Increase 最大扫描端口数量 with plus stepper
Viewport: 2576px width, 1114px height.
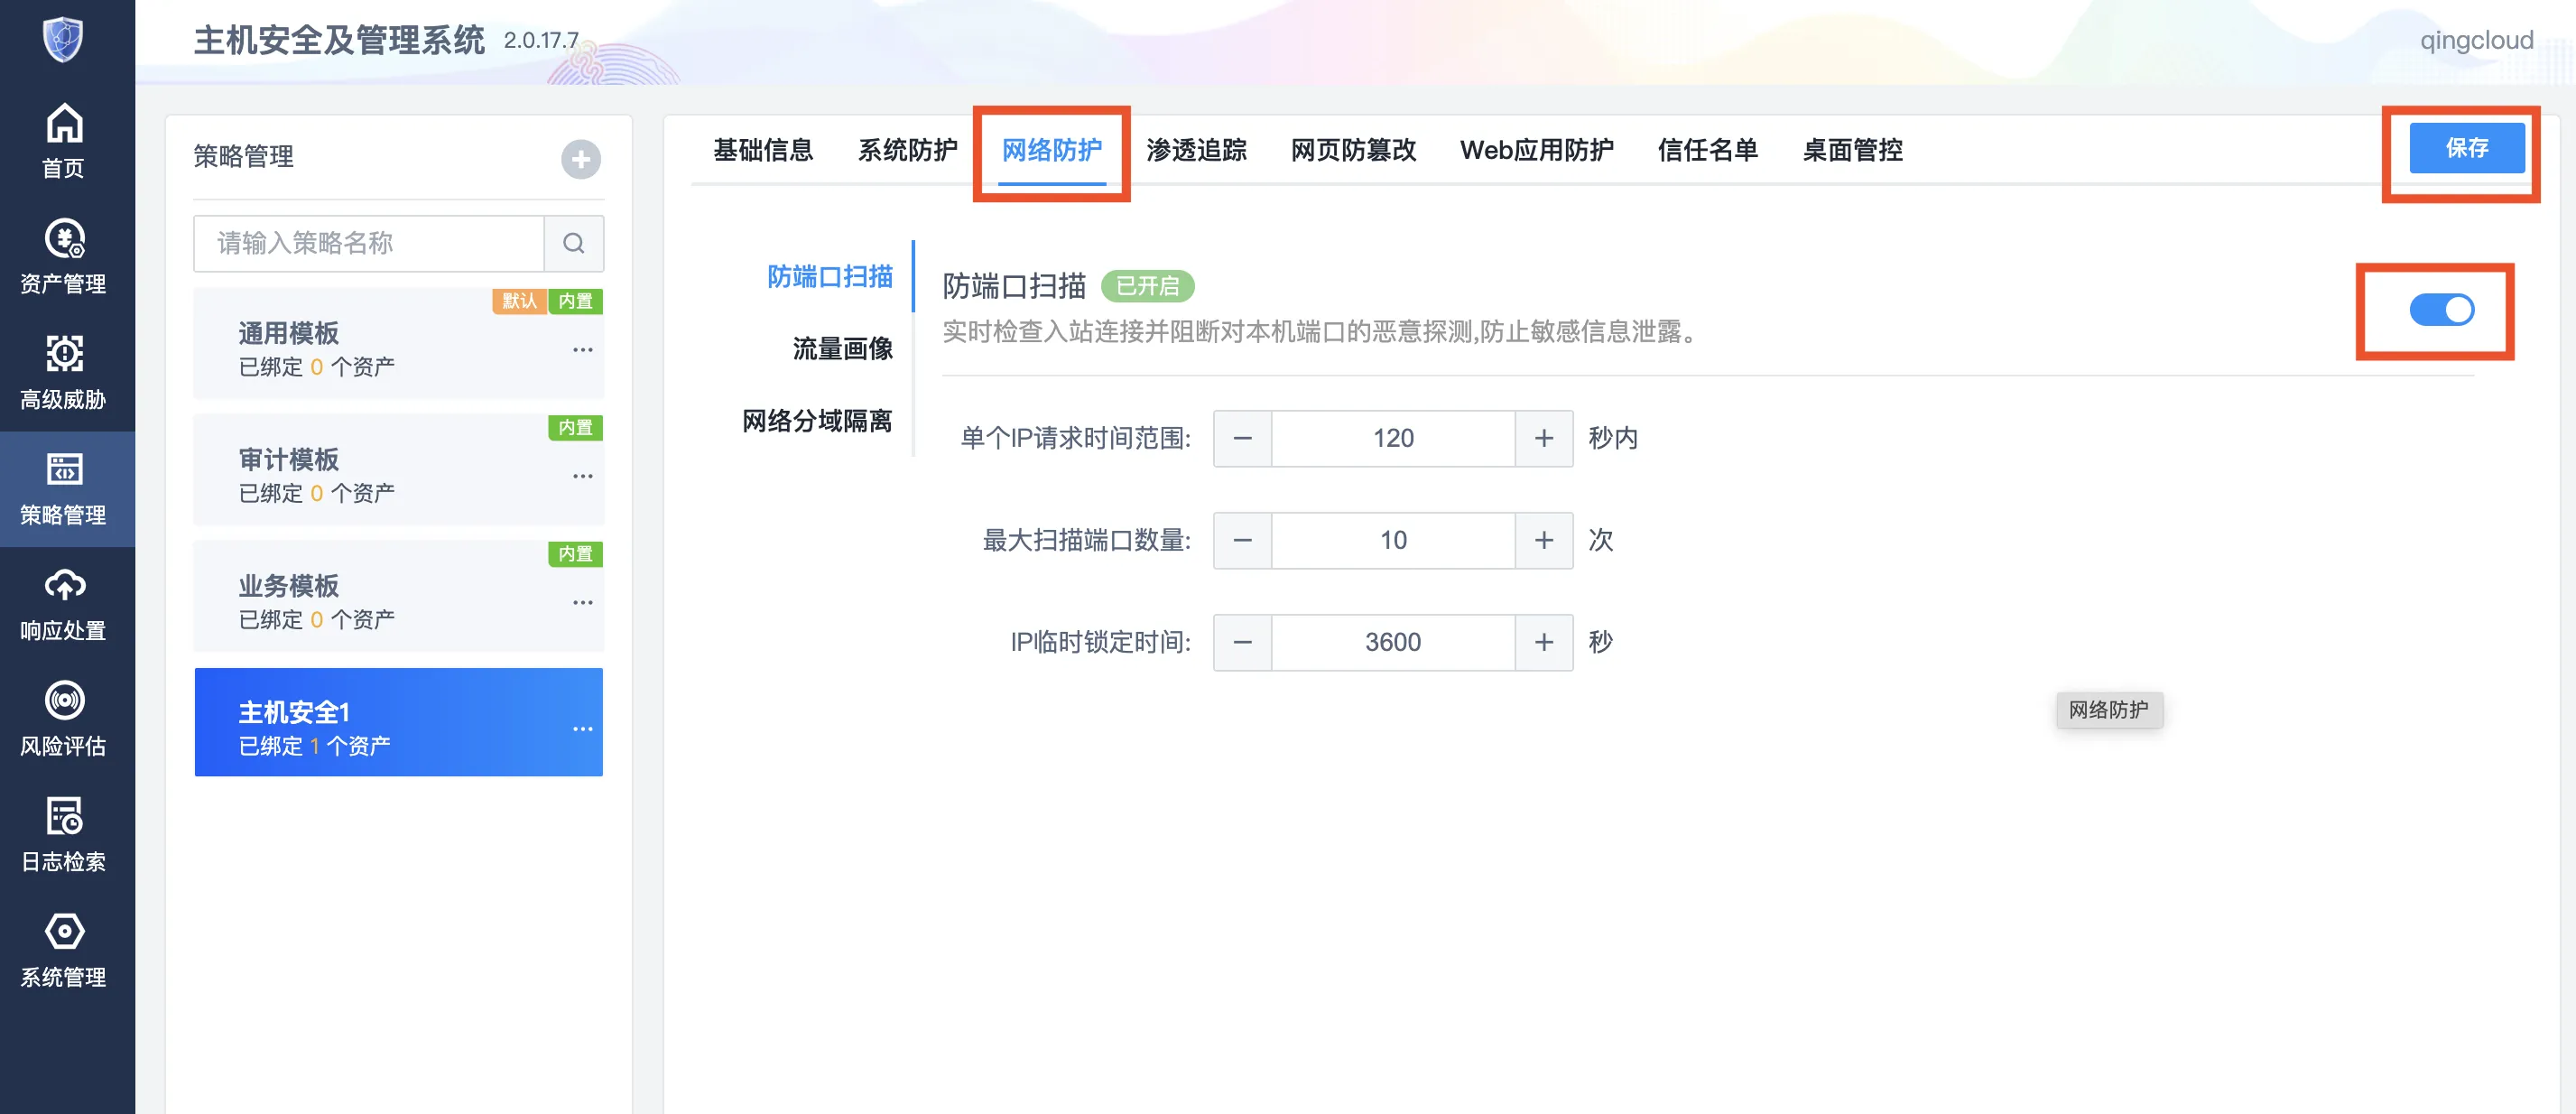[x=1543, y=540]
